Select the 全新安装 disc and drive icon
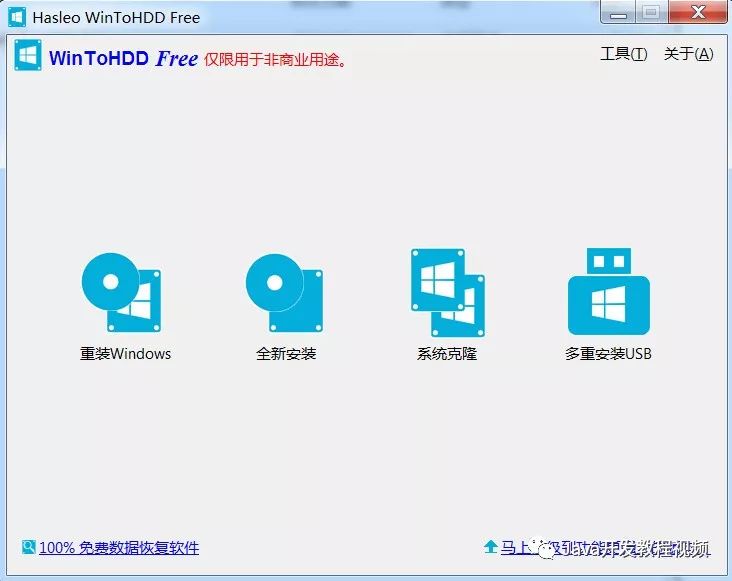The image size is (732, 581). pyautogui.click(x=284, y=293)
